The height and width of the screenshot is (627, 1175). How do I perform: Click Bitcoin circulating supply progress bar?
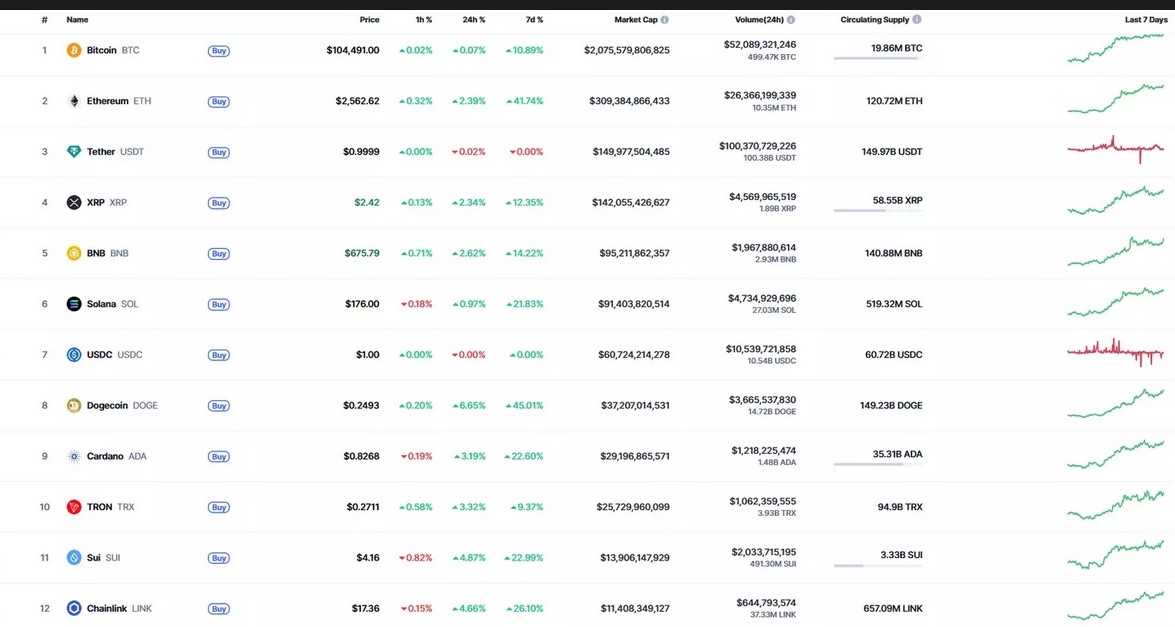click(877, 59)
